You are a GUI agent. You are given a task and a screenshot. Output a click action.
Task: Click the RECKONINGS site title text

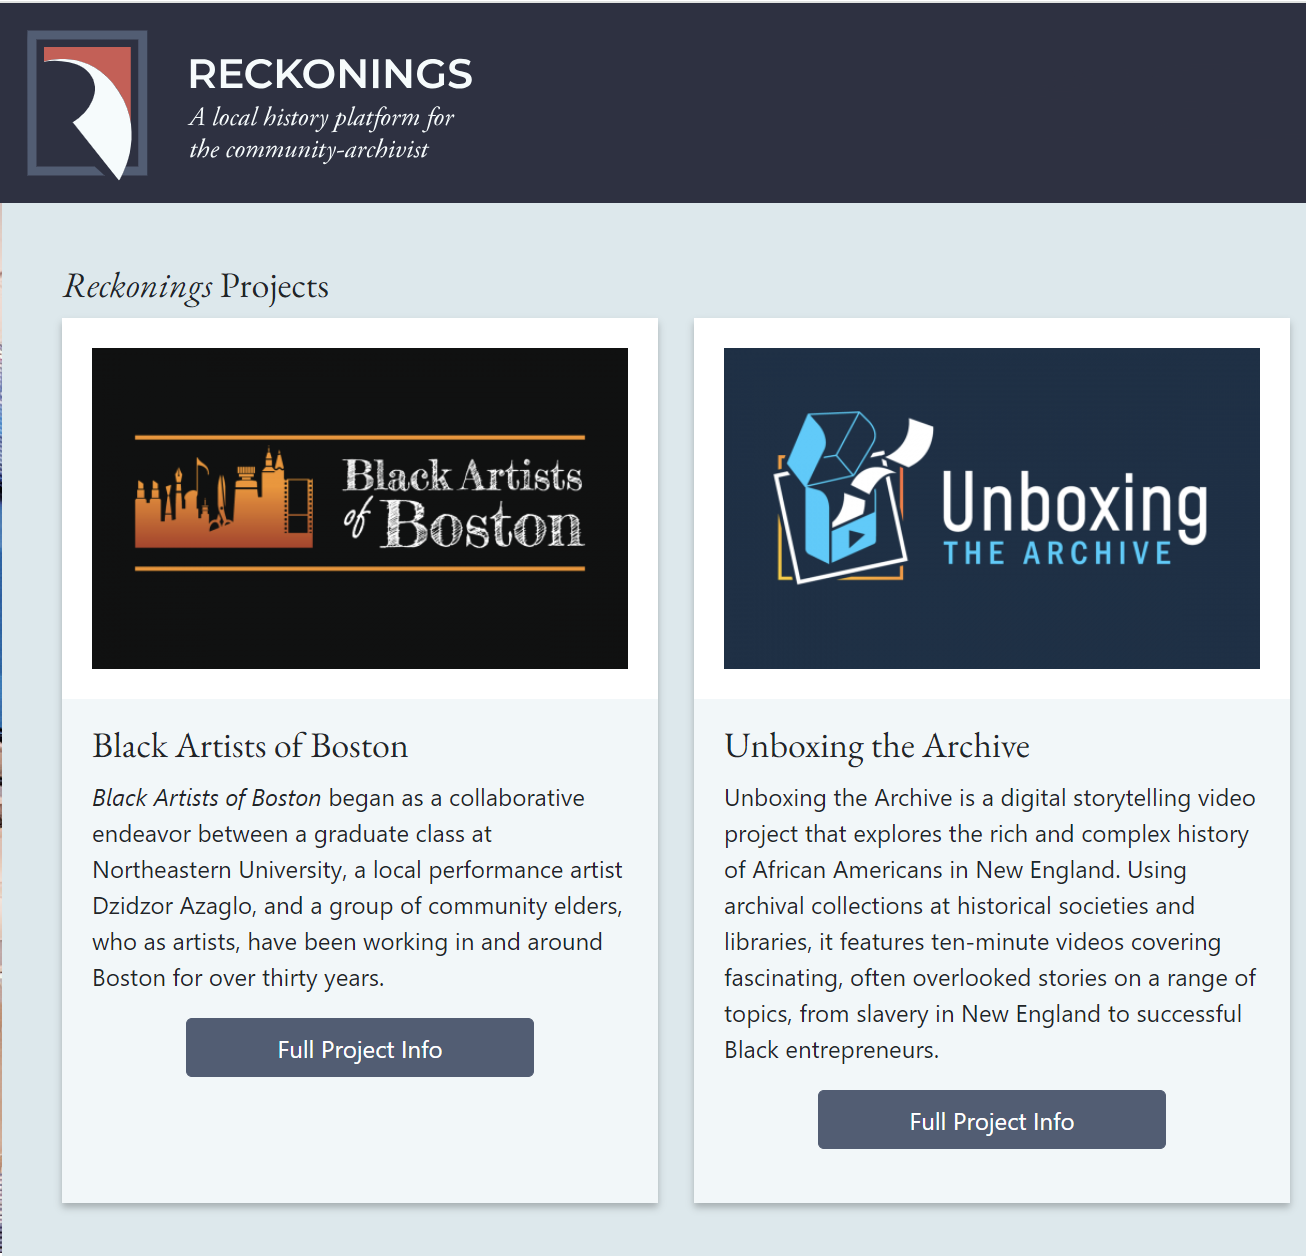[x=330, y=74]
